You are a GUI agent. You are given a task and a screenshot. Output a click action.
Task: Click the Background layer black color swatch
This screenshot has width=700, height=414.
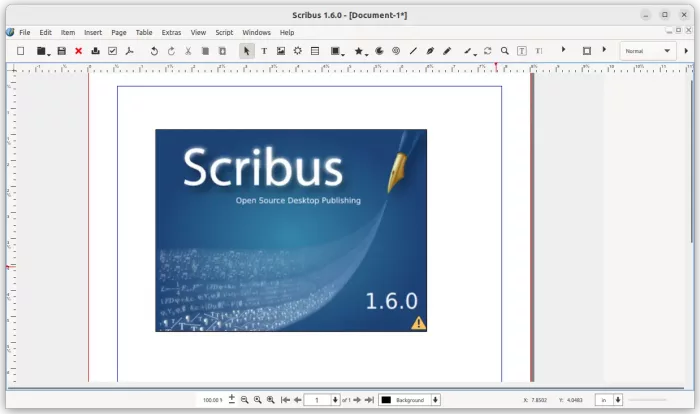(x=386, y=400)
